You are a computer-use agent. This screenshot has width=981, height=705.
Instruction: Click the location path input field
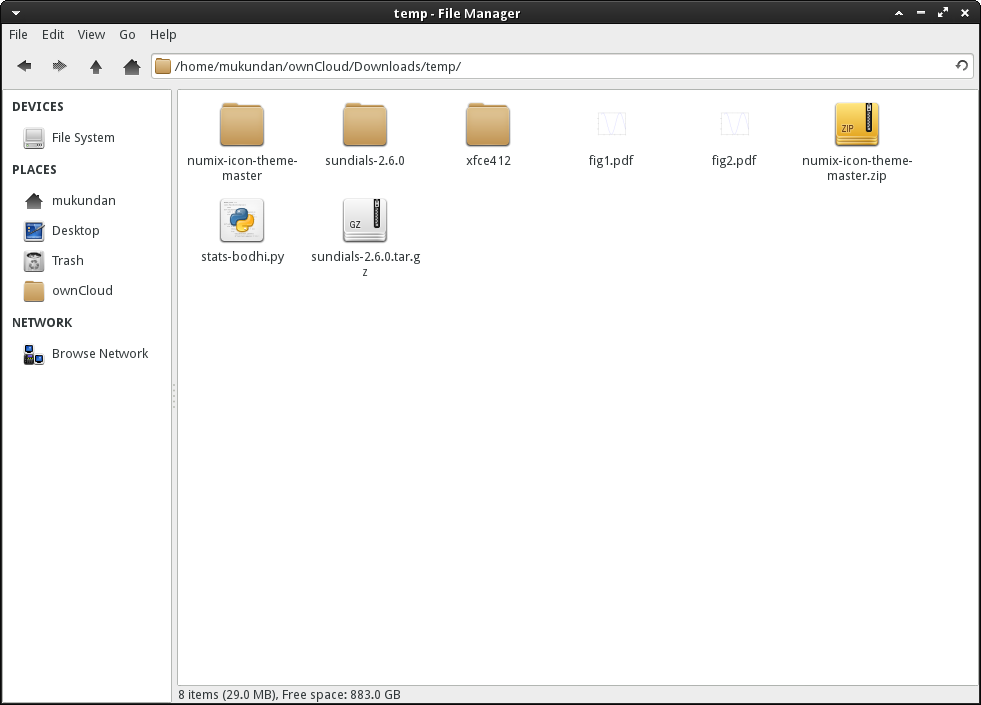560,66
